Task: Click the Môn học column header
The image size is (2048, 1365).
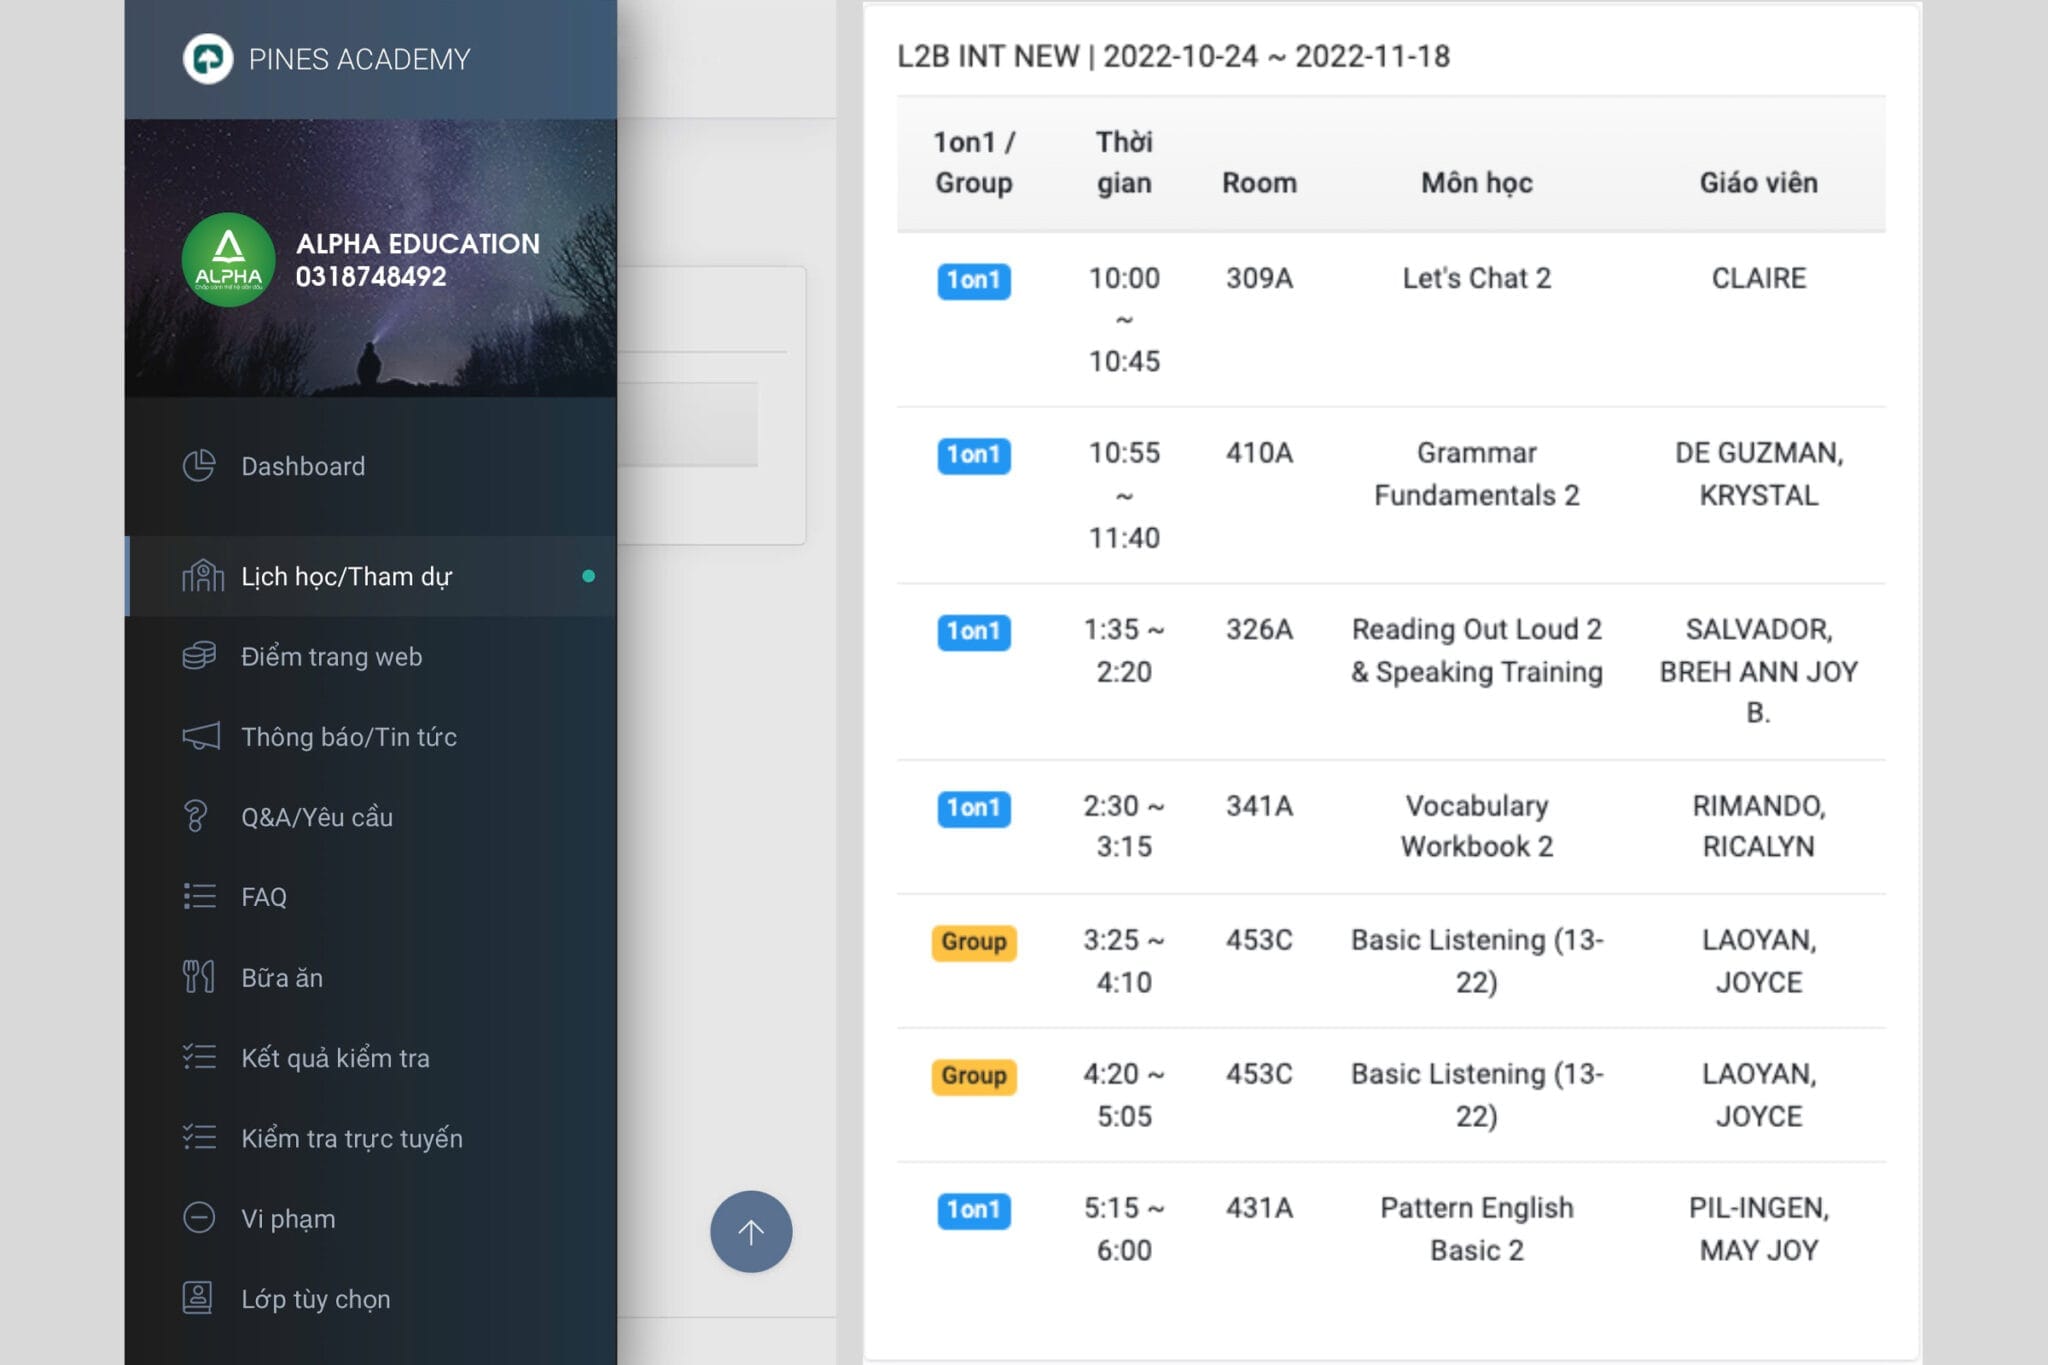Action: pos(1477,183)
